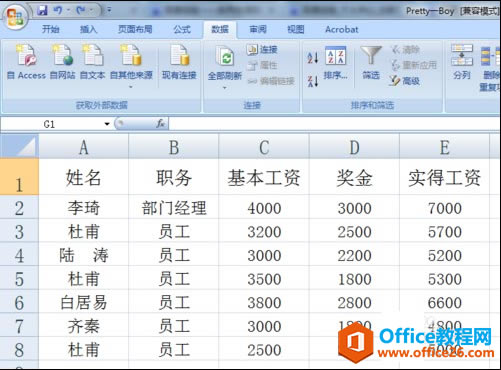Click into the formula bar

(x=333, y=124)
